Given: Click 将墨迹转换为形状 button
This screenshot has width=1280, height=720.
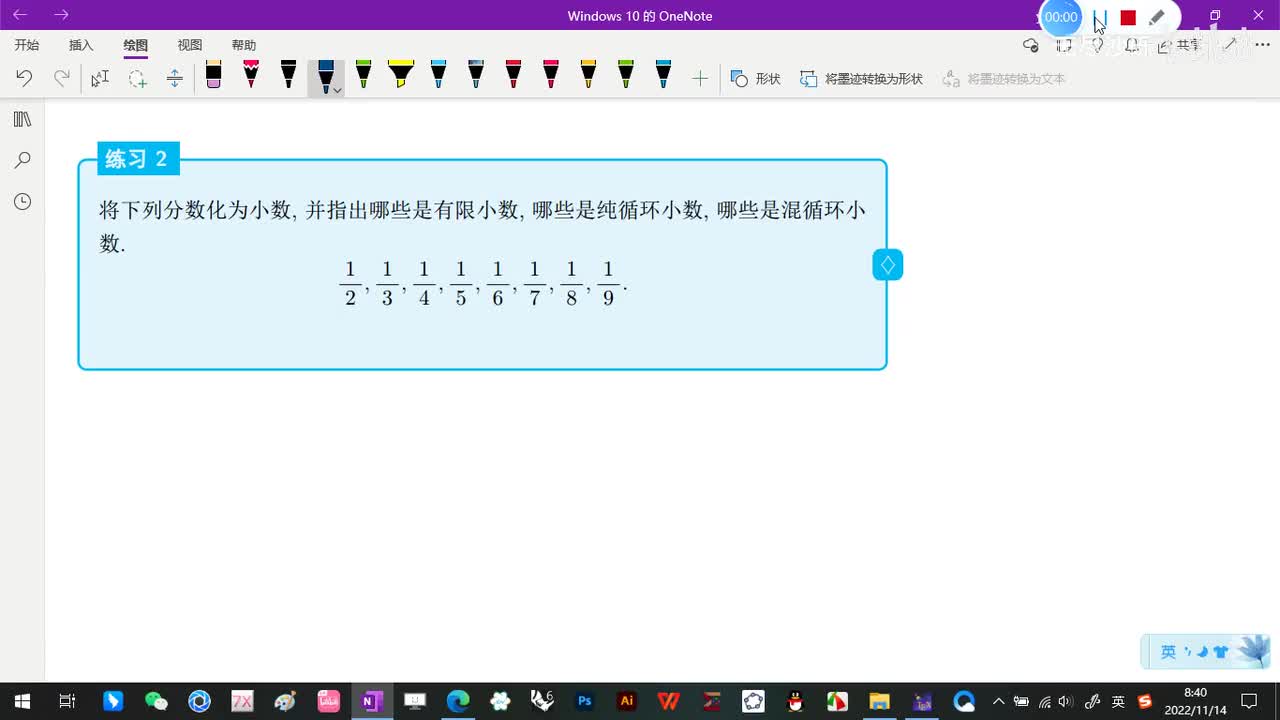Looking at the screenshot, I should pos(862,78).
